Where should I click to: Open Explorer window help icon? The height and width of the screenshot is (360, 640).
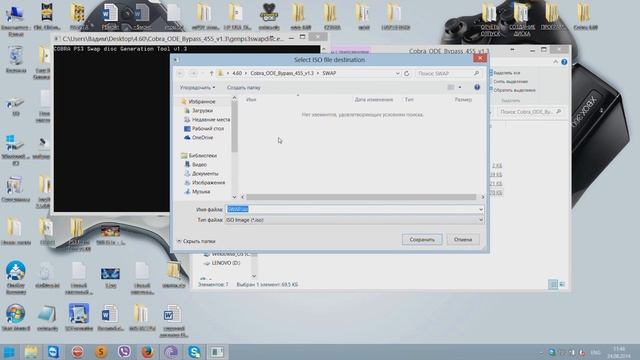564,62
